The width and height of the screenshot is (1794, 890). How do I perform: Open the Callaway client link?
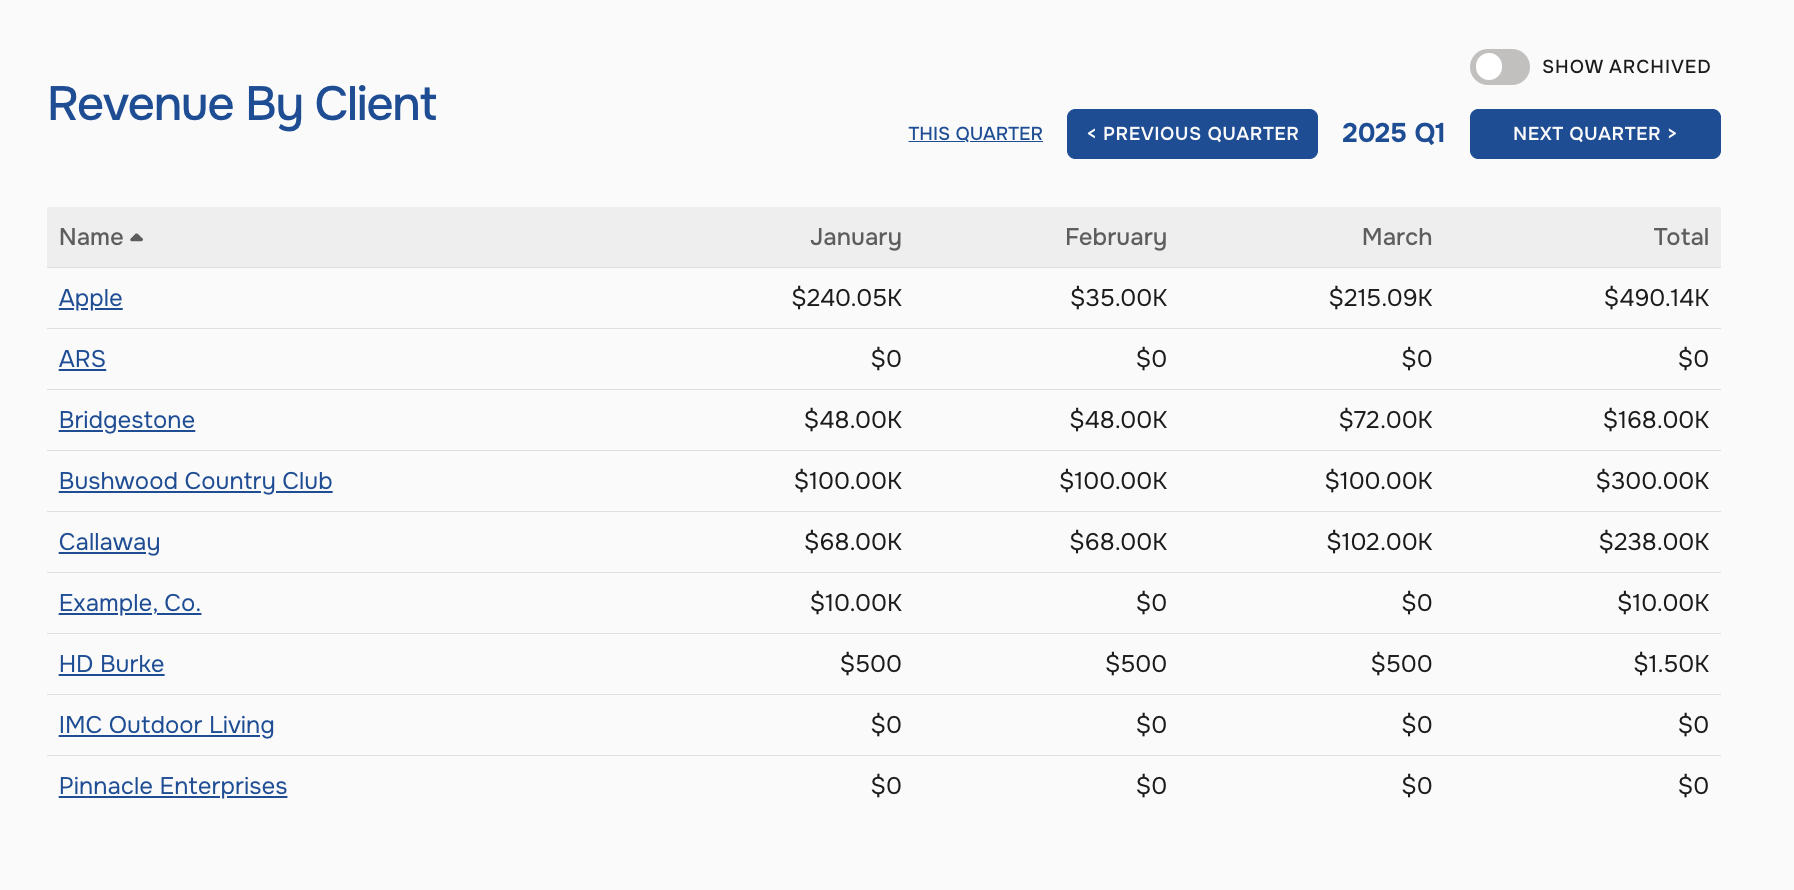click(x=109, y=542)
